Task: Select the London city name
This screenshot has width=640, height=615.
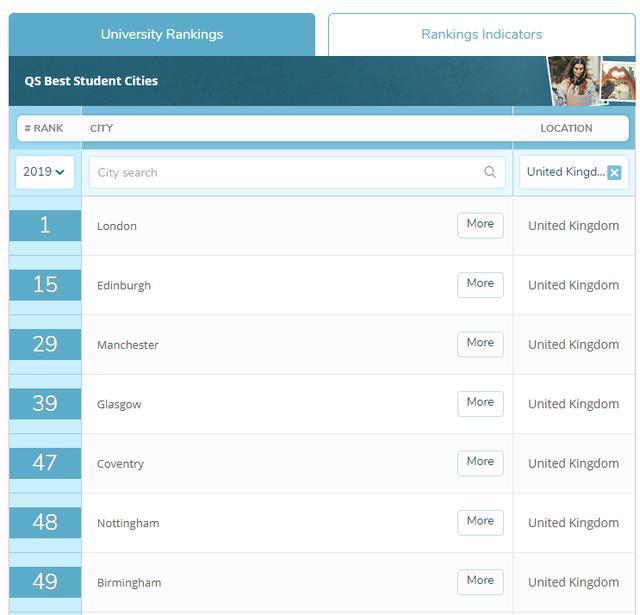Action: (x=117, y=226)
